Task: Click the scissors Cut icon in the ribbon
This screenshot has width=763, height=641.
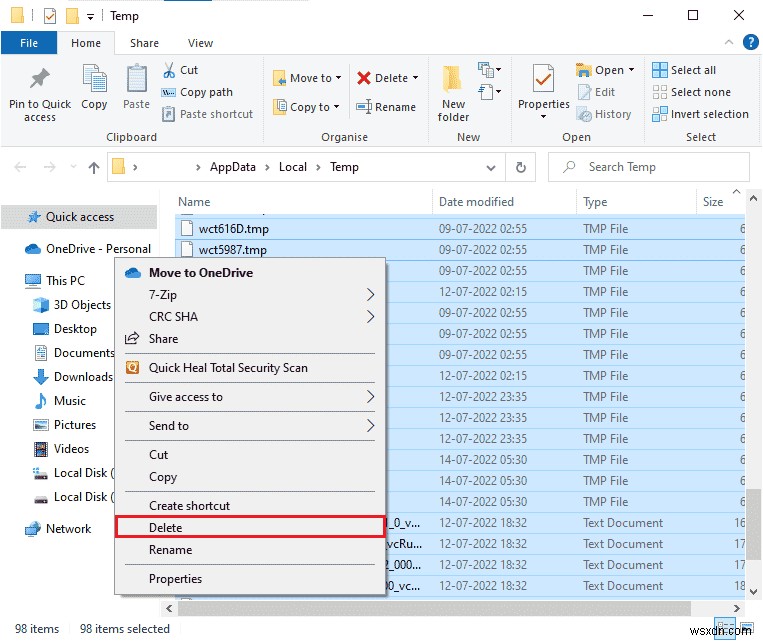Action: (169, 70)
